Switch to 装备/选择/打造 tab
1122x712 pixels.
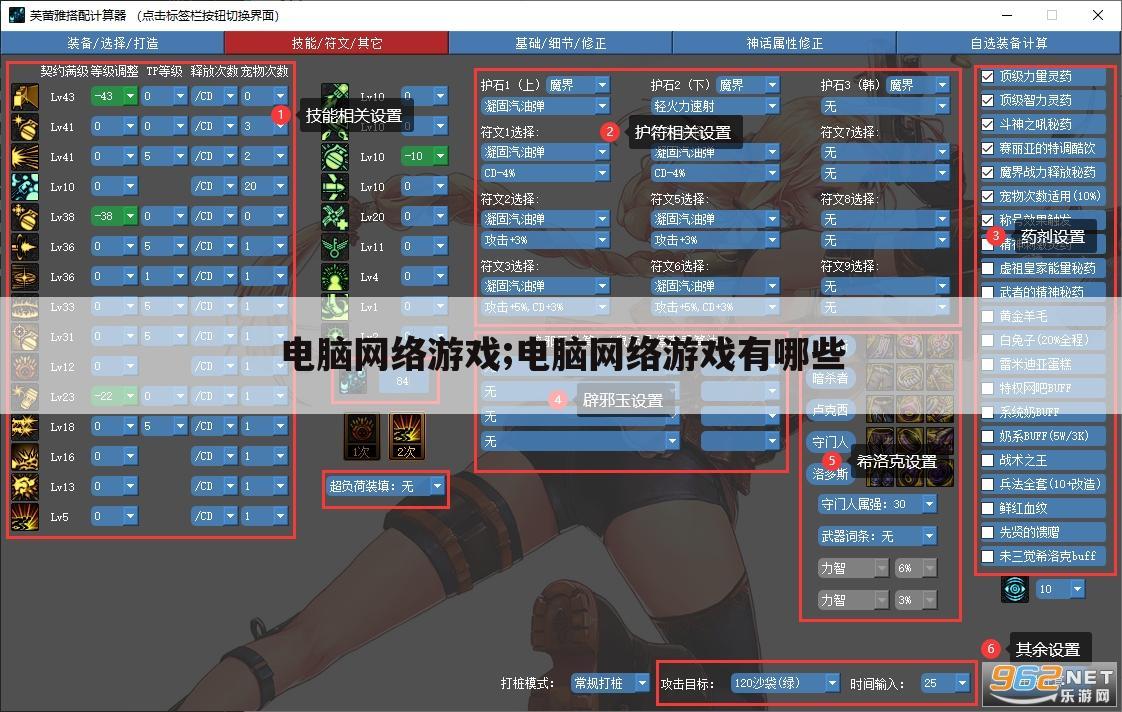113,43
